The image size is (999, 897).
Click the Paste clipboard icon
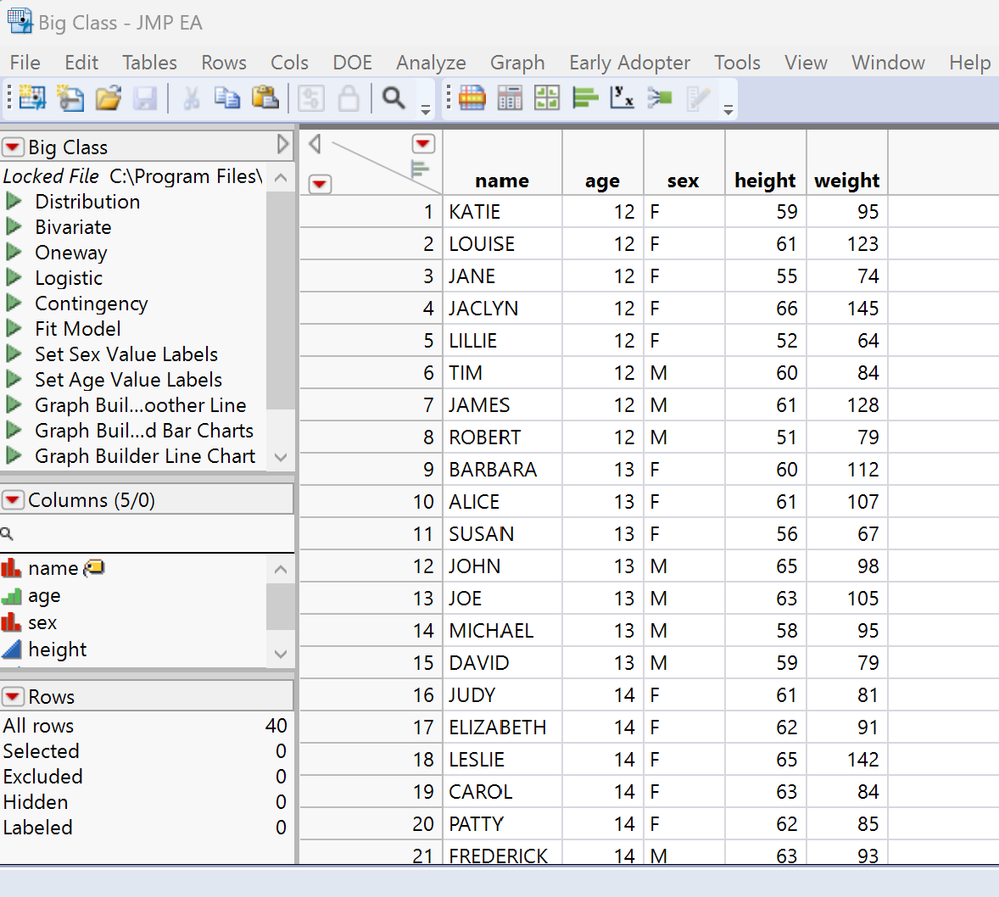click(x=265, y=98)
